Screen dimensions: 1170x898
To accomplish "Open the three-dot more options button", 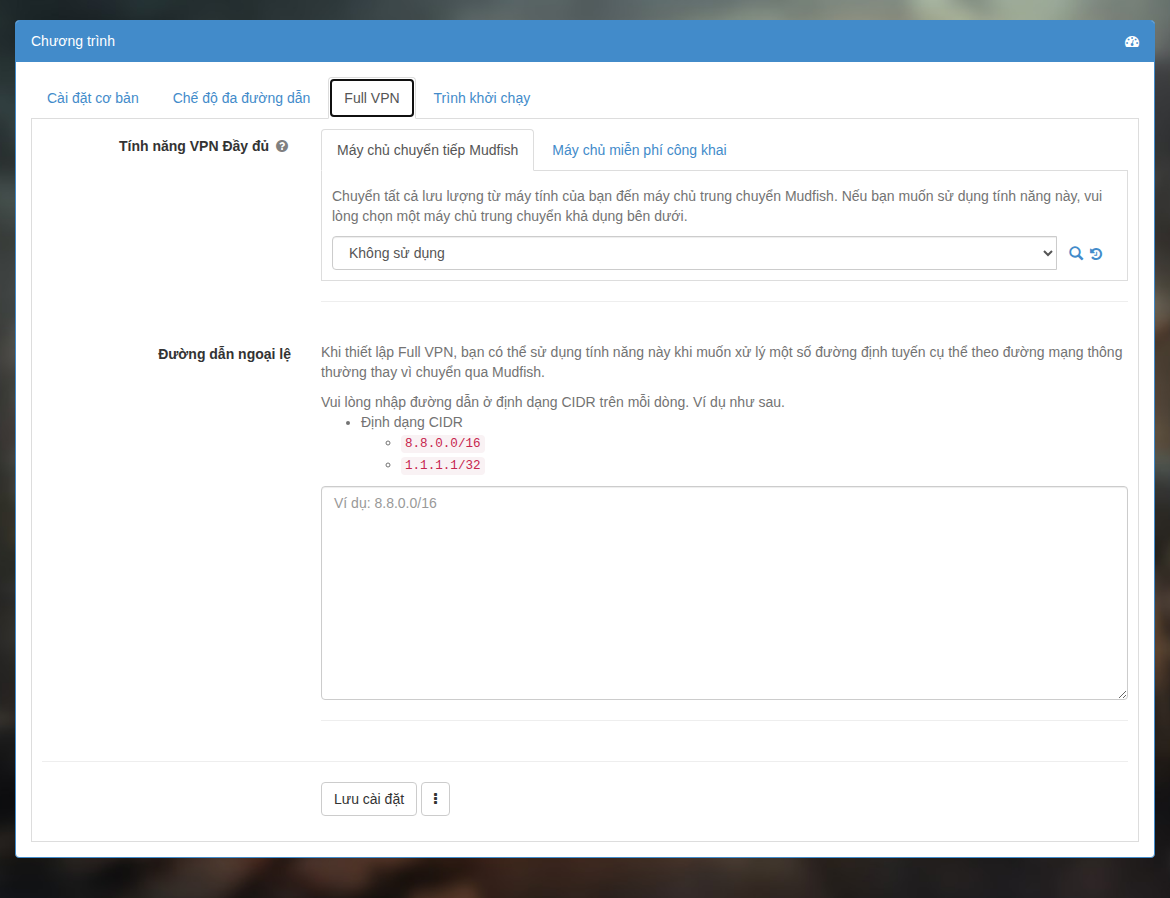I will (435, 799).
